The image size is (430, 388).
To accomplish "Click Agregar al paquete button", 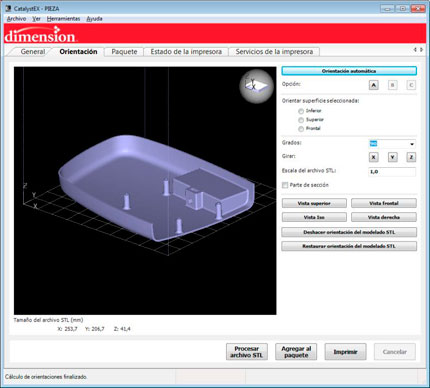I will tap(296, 352).
